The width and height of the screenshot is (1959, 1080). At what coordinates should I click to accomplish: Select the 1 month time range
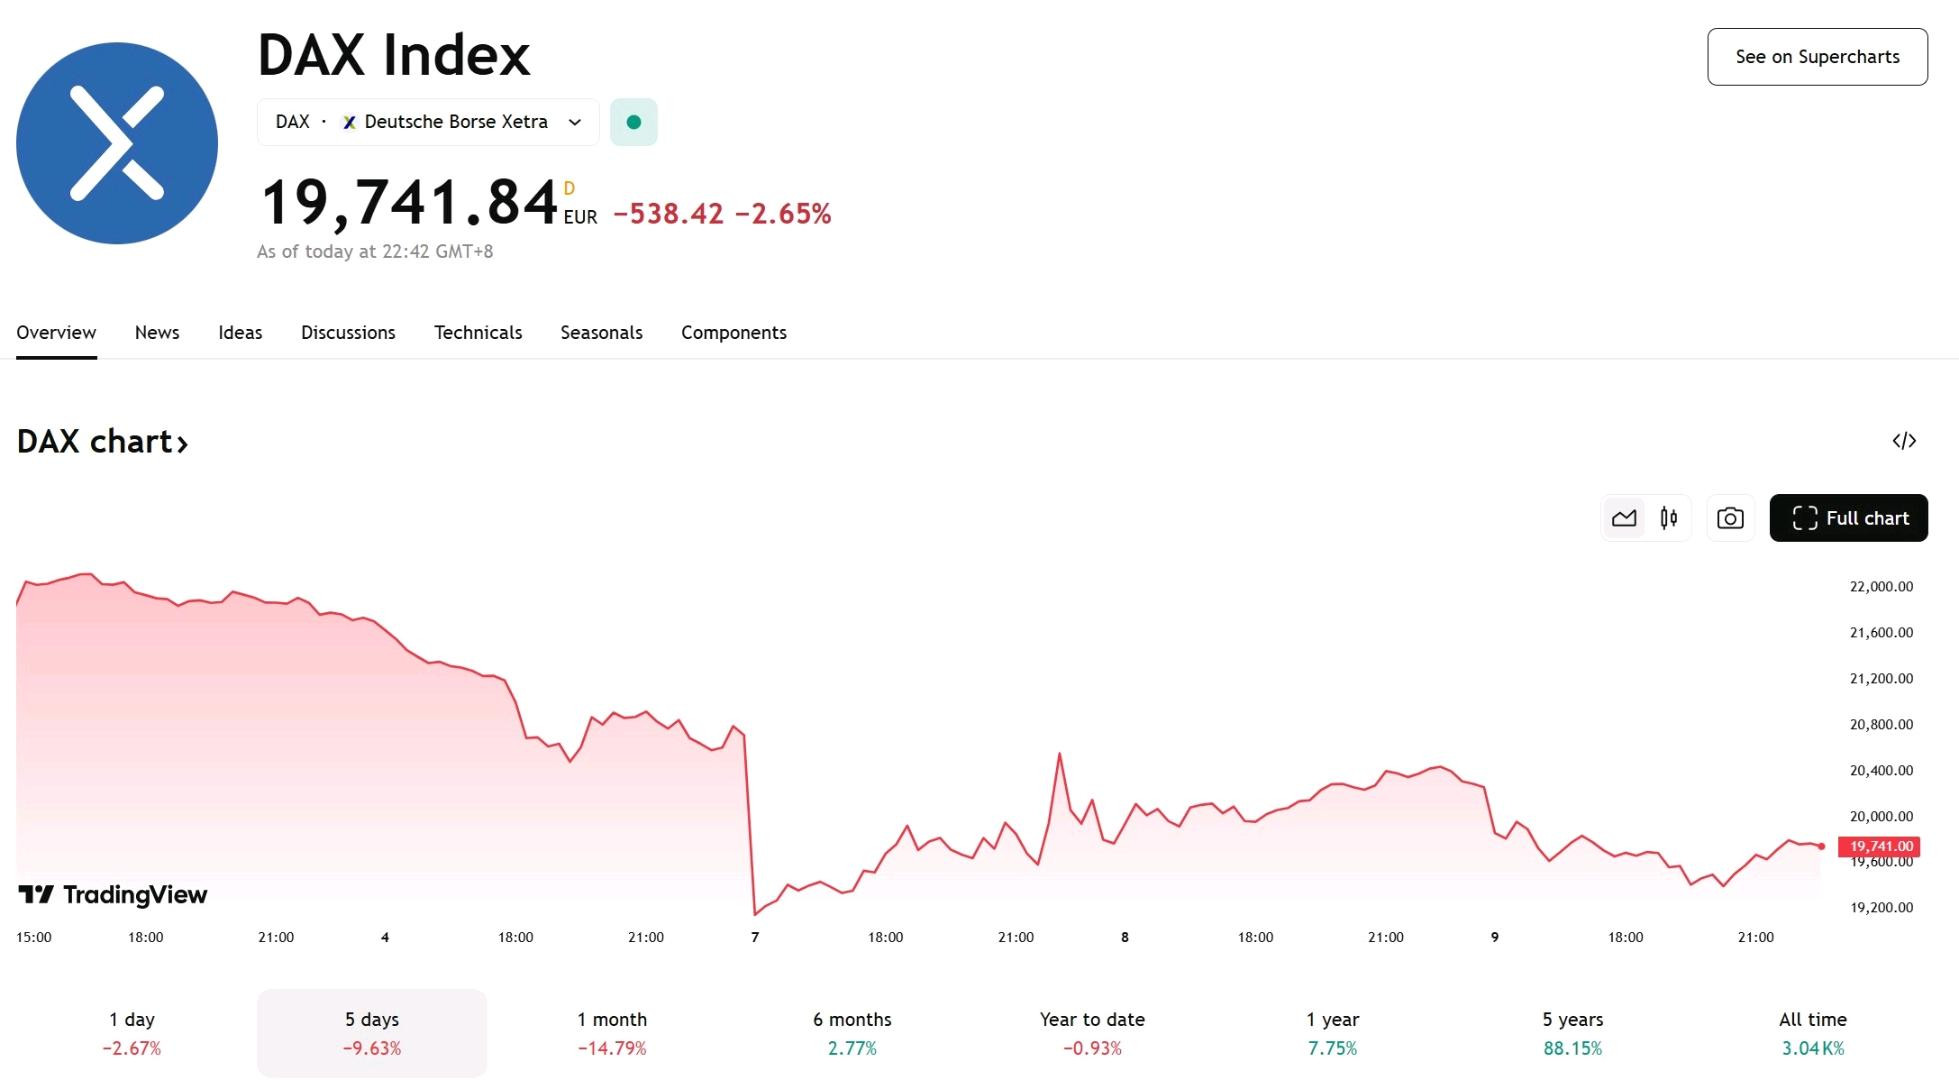pos(612,1033)
